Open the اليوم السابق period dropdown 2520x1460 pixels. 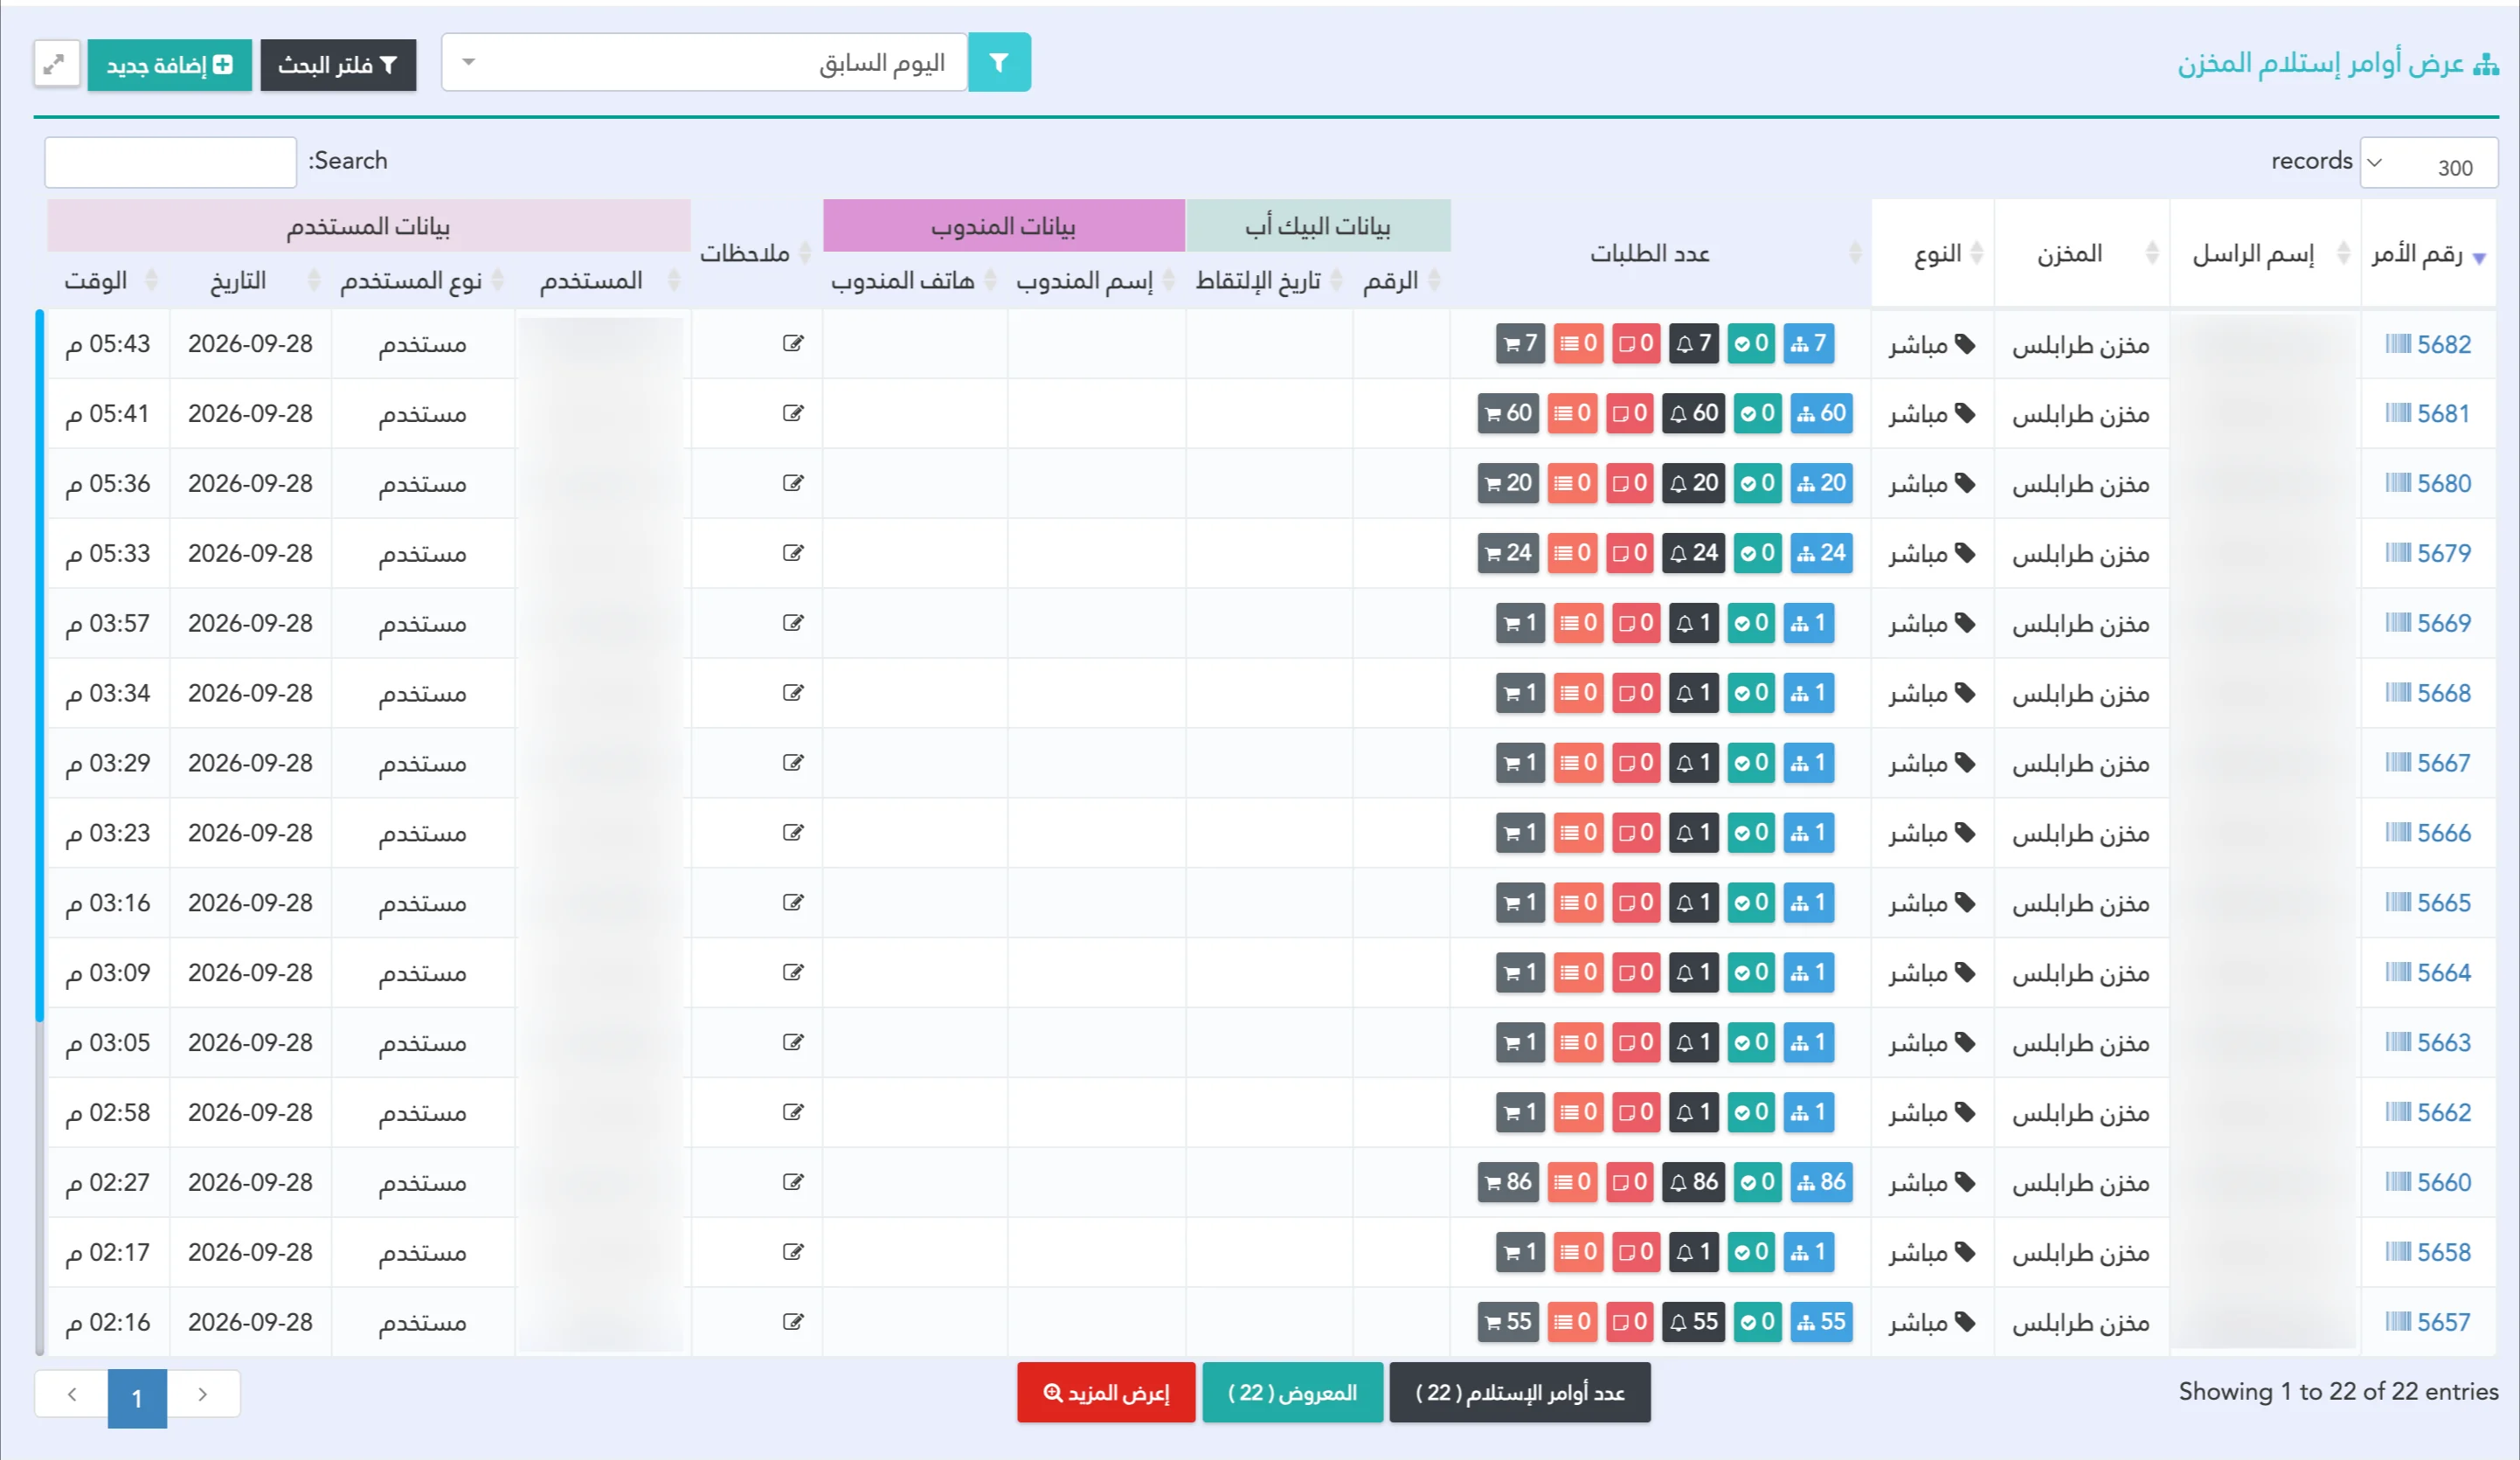tap(704, 63)
